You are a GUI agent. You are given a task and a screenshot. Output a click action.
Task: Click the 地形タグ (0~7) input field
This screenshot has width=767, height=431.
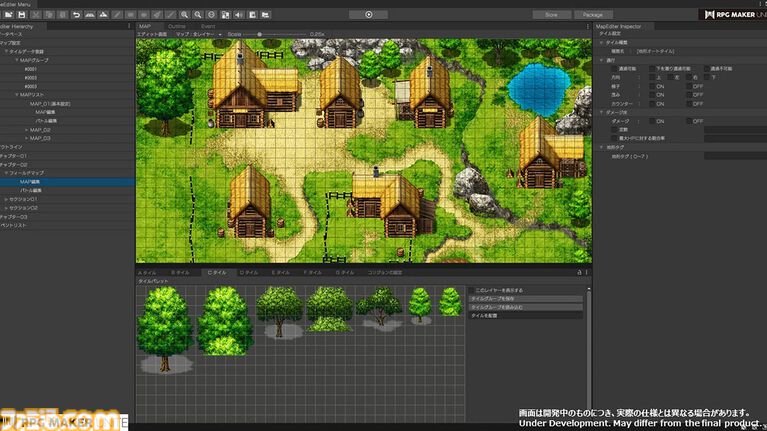(x=735, y=156)
